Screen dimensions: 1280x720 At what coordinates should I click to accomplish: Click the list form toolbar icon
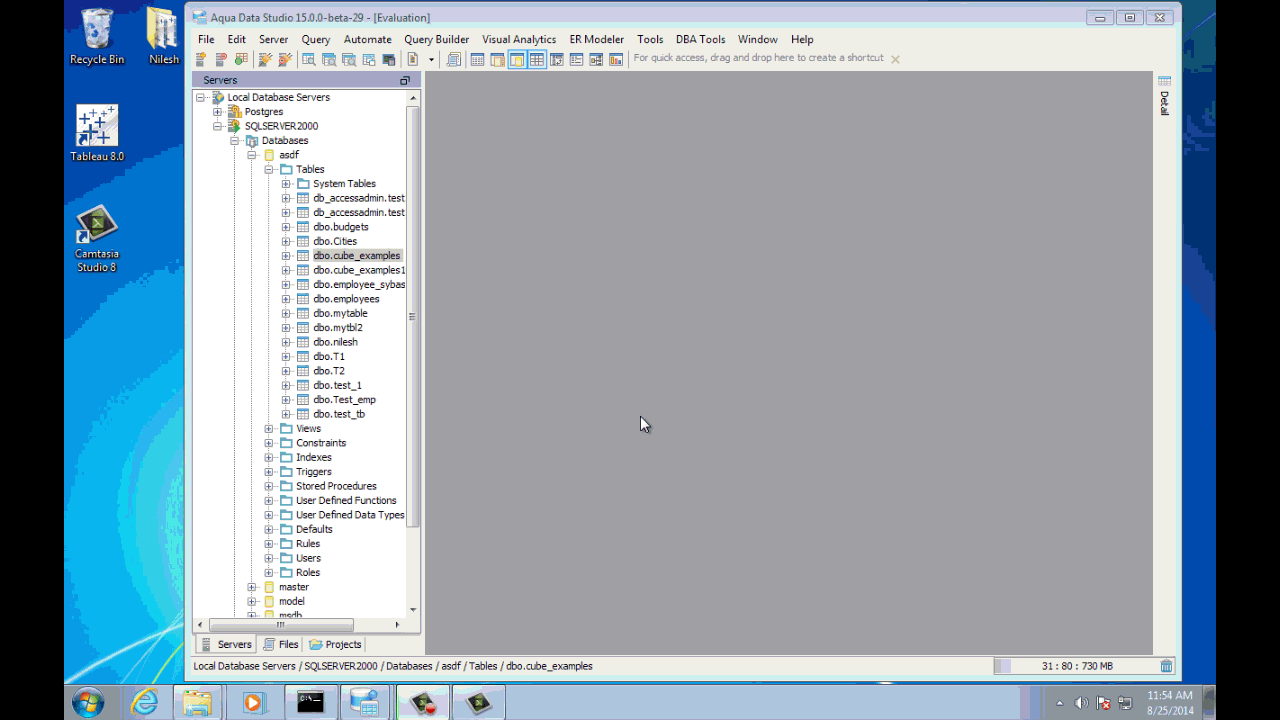576,60
